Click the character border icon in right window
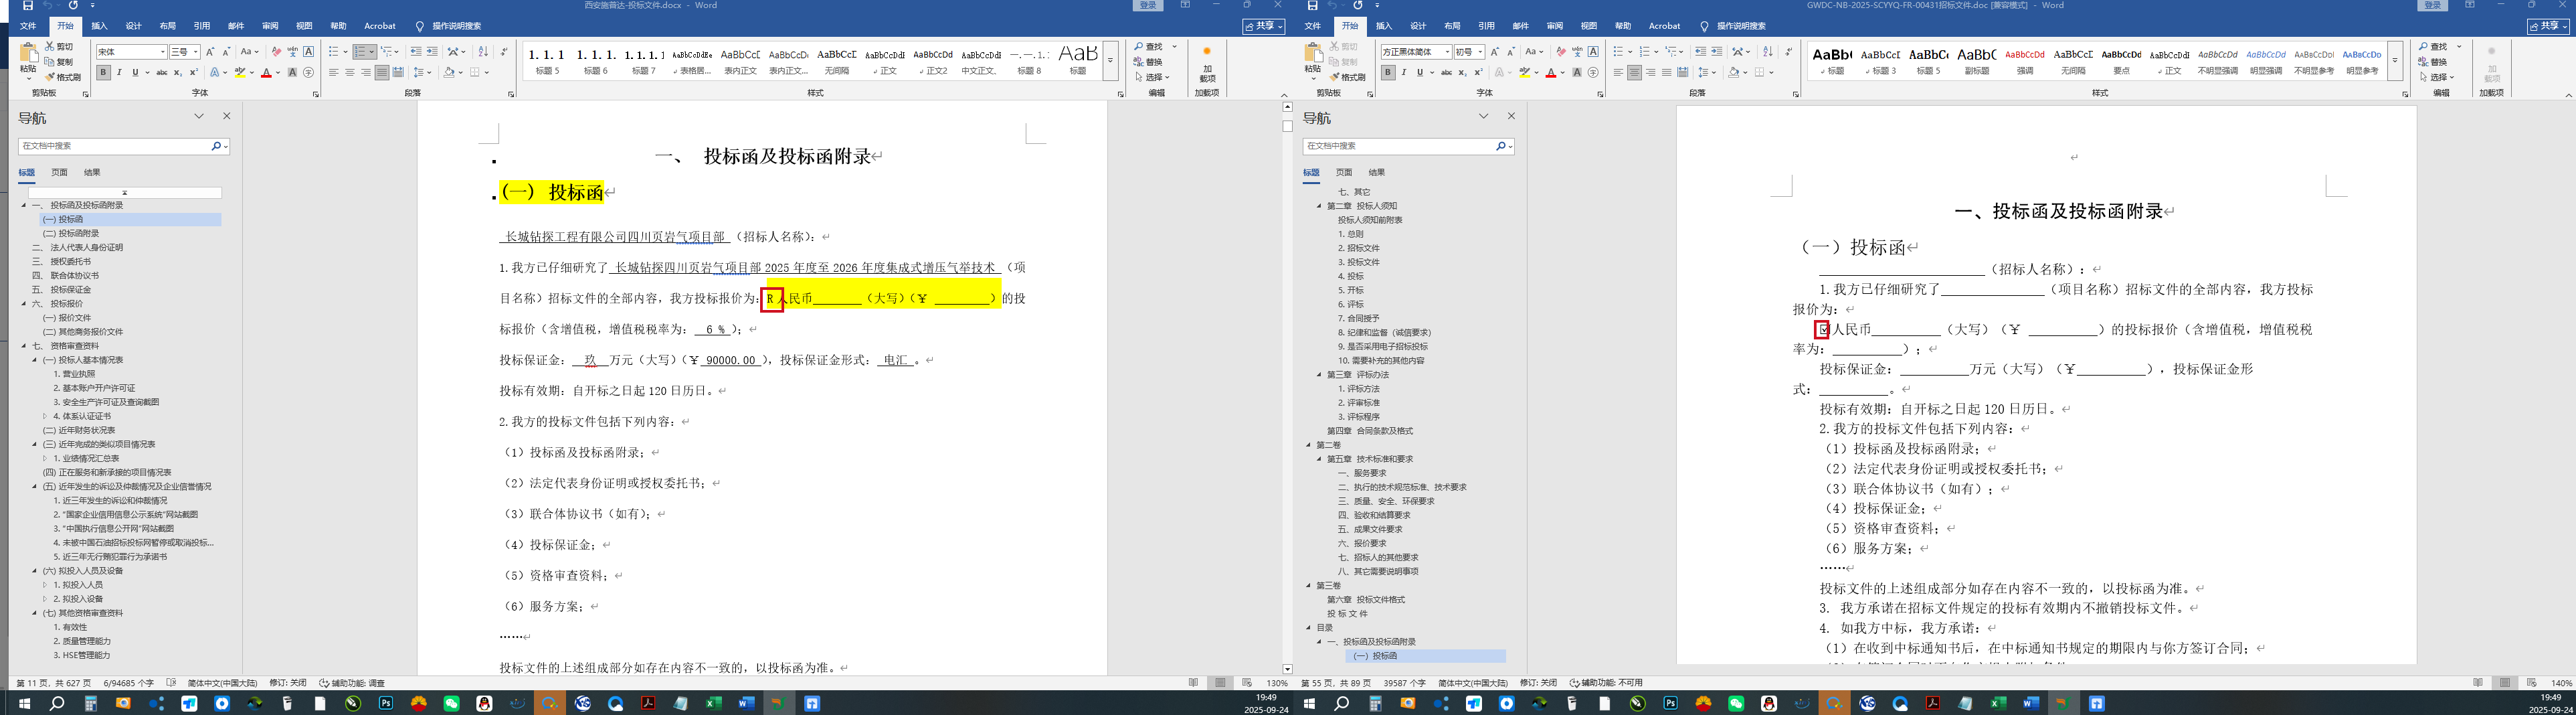This screenshot has width=2576, height=715. click(1593, 52)
